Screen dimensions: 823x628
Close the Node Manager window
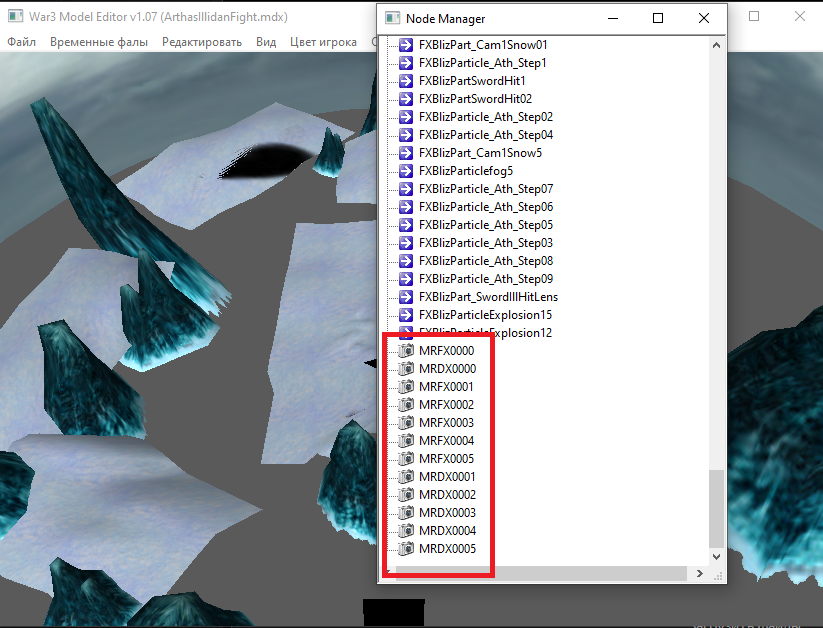(x=704, y=18)
